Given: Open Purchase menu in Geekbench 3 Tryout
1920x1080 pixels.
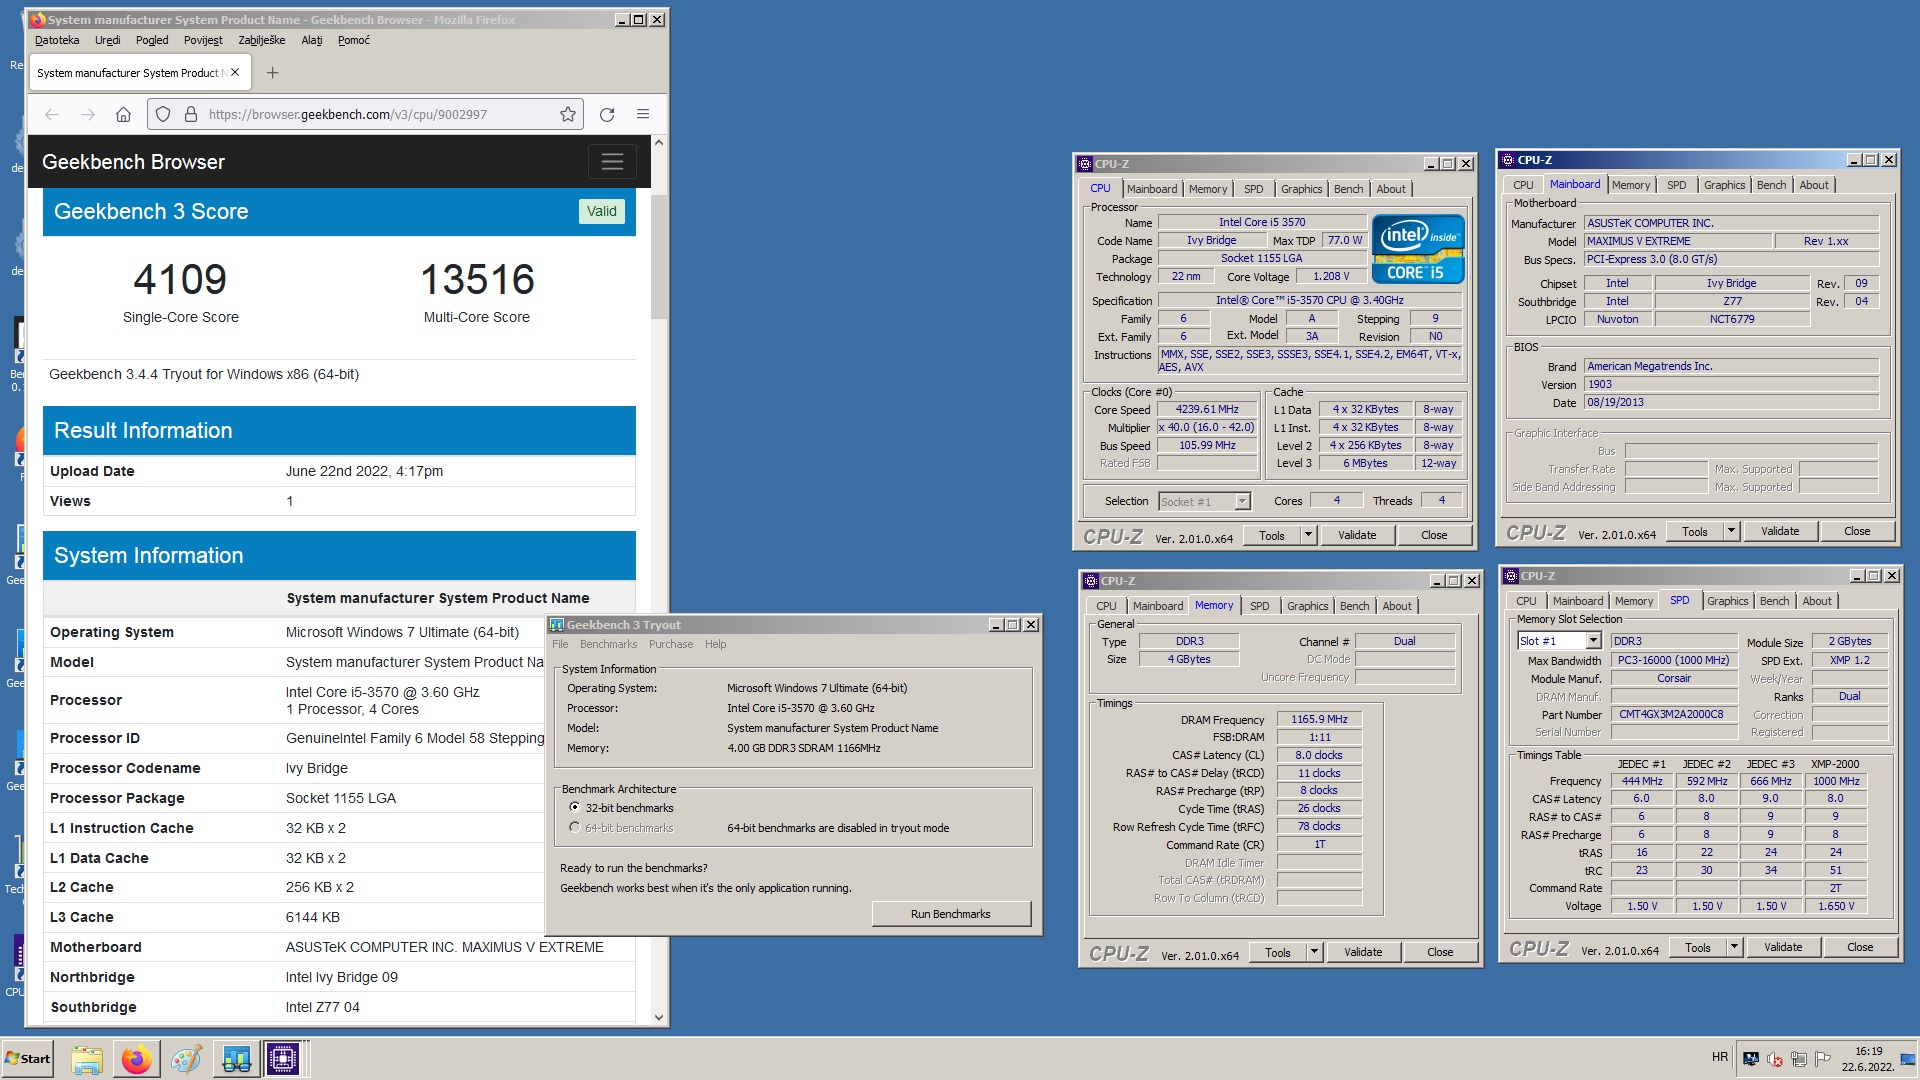Looking at the screenshot, I should click(670, 644).
